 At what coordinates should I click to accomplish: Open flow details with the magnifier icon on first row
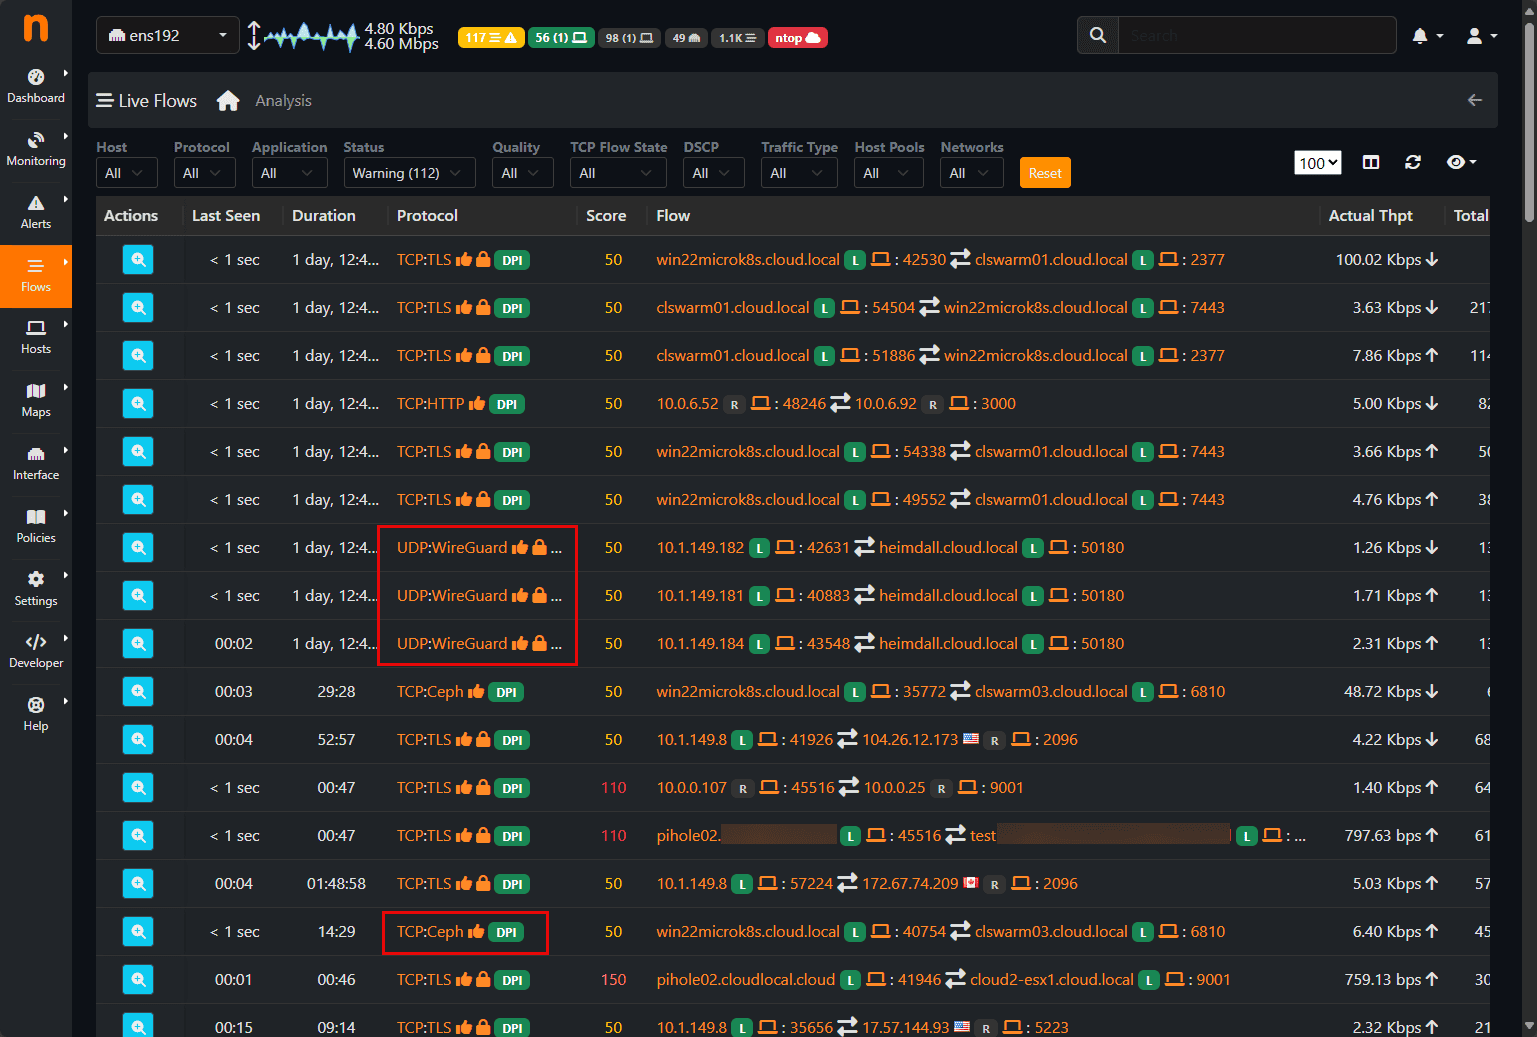coord(138,259)
